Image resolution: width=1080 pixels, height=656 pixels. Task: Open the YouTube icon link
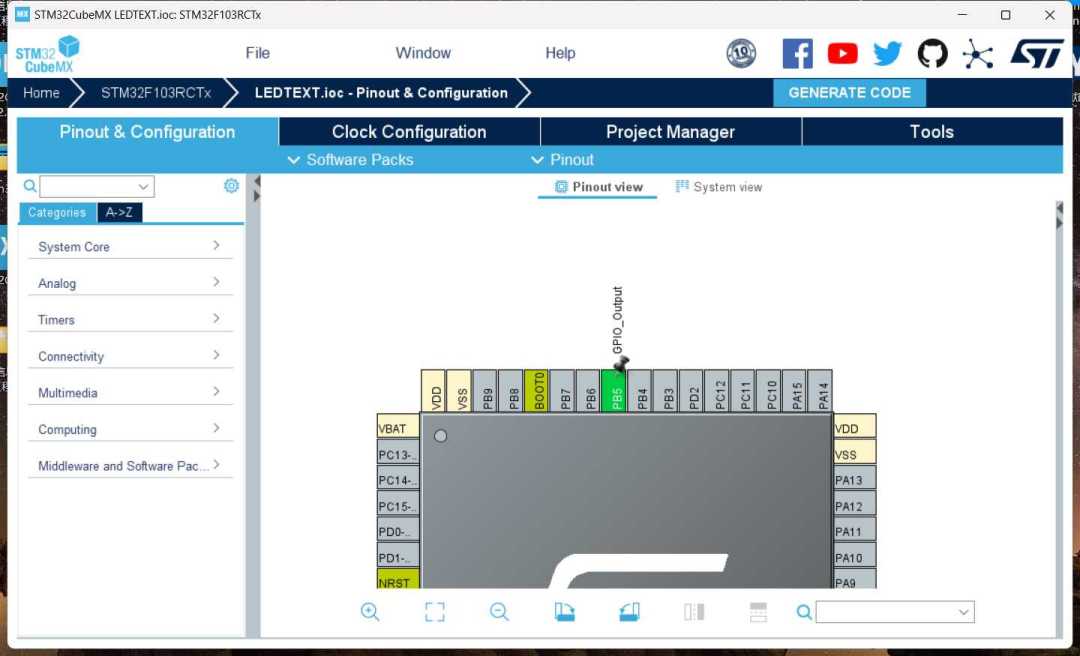pos(842,53)
